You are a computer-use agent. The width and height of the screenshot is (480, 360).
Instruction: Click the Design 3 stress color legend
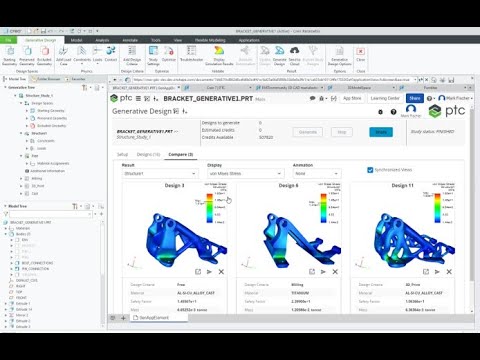click(209, 208)
